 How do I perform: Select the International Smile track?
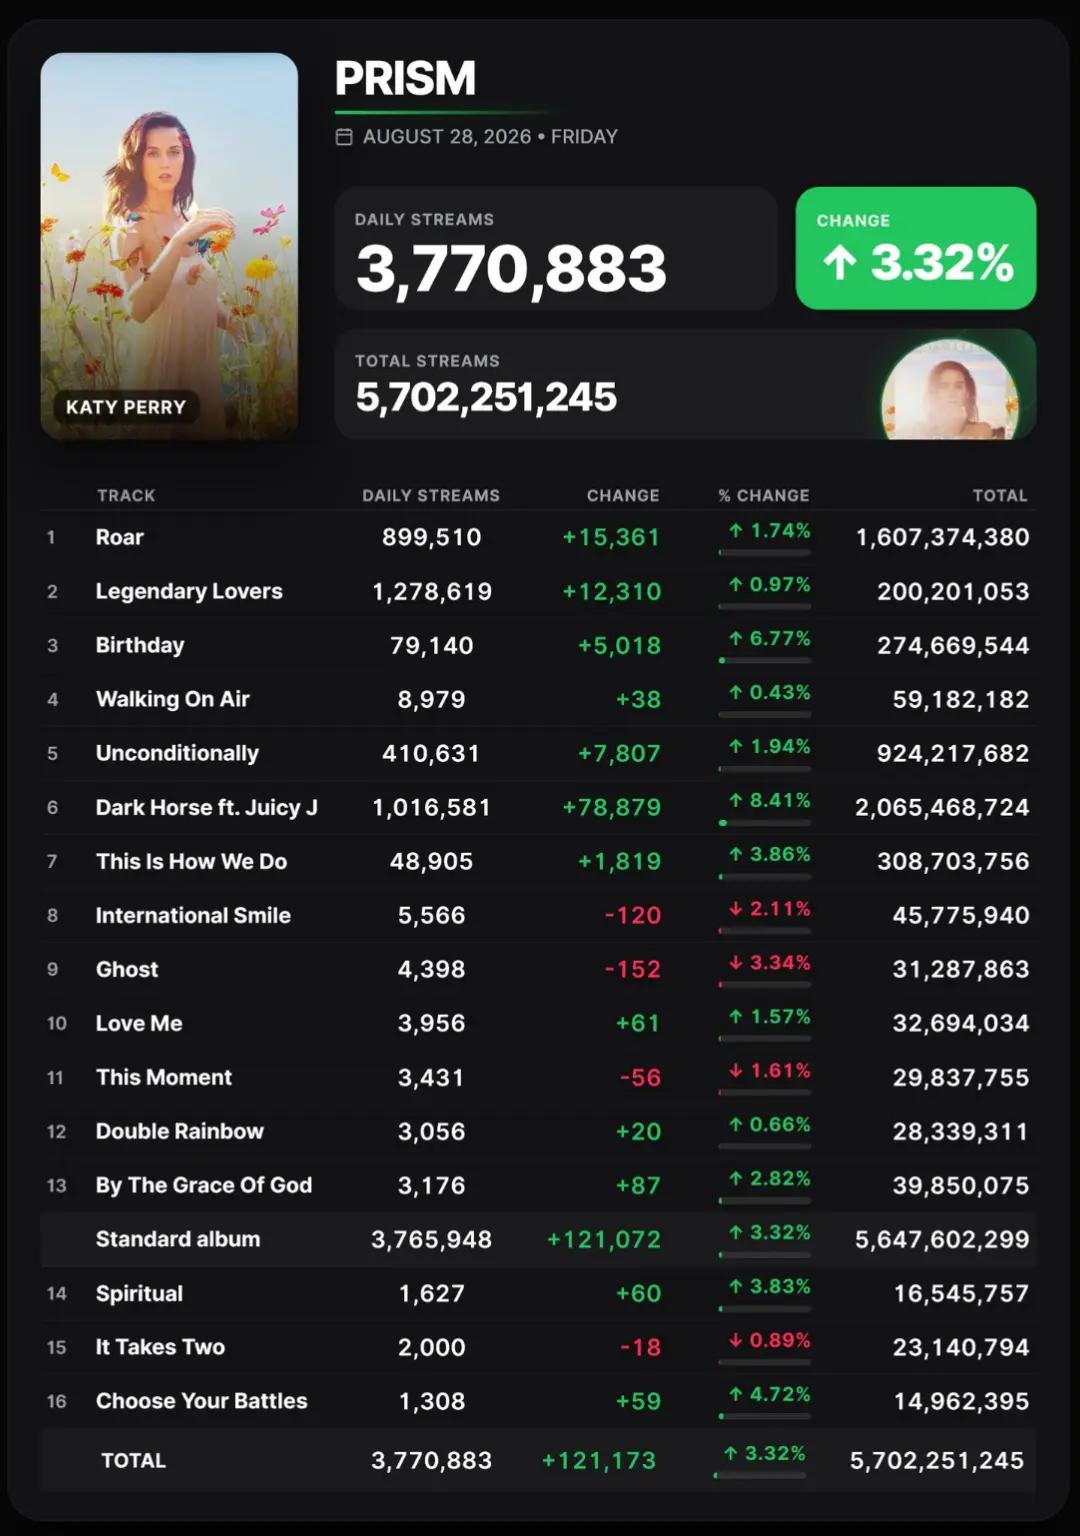(193, 915)
